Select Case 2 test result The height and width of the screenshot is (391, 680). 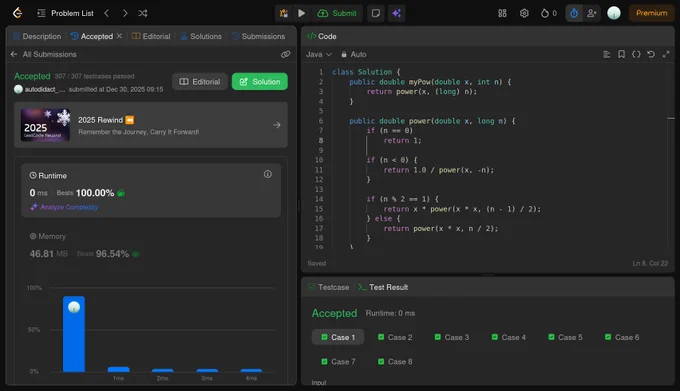(x=395, y=337)
